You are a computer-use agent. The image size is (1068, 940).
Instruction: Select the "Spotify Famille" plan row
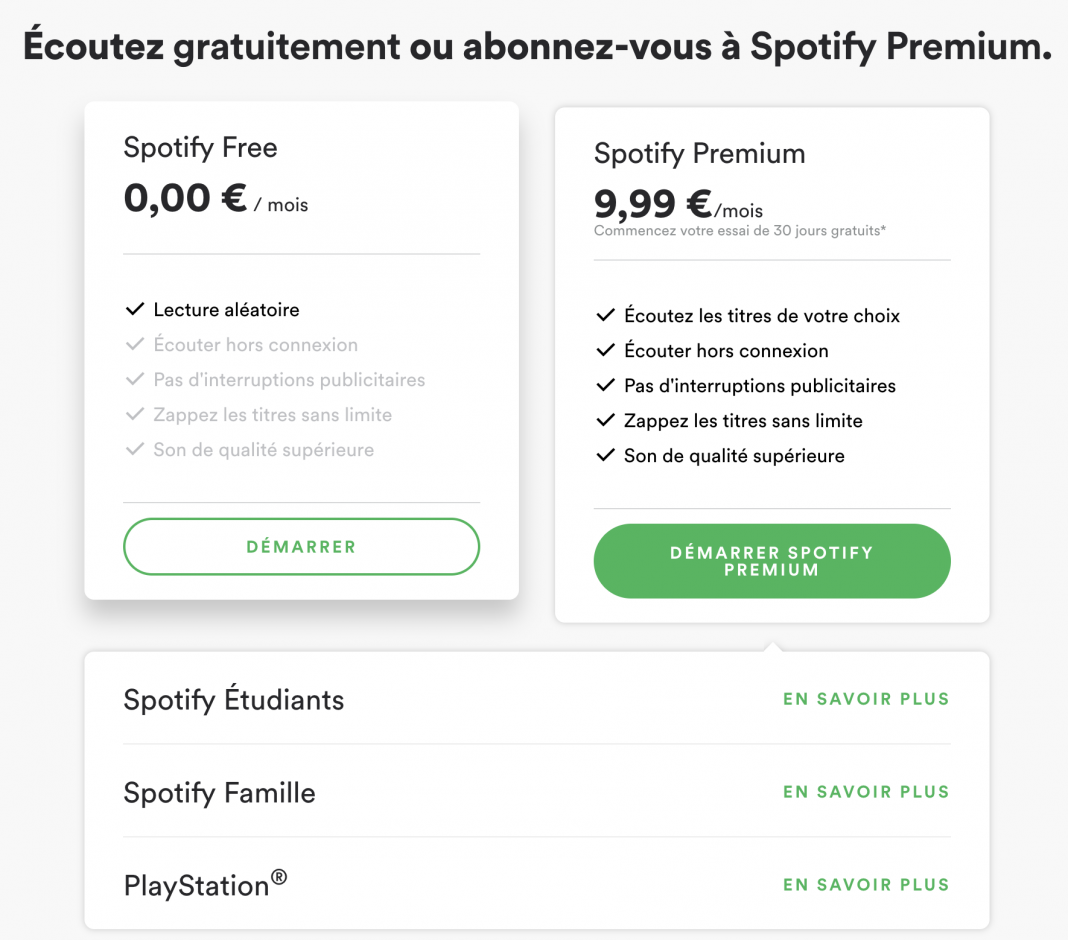click(219, 792)
